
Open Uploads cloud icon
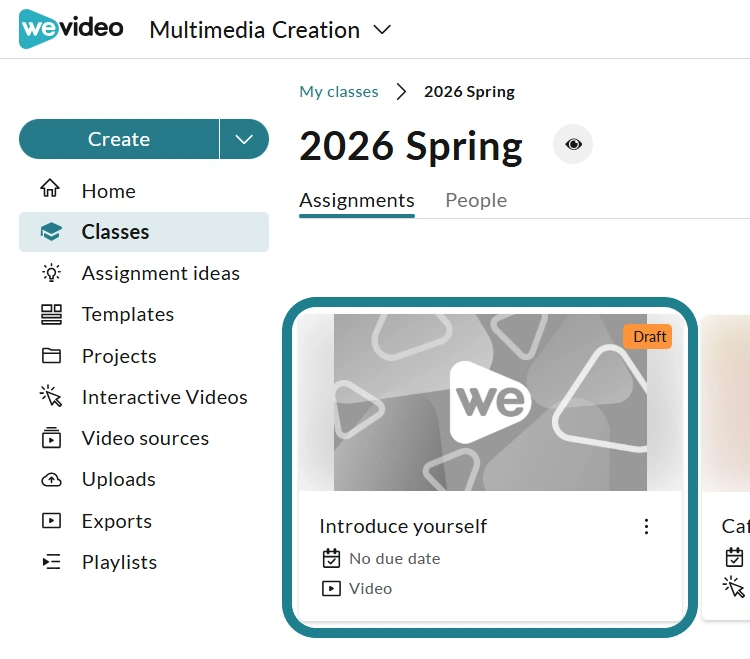point(51,479)
